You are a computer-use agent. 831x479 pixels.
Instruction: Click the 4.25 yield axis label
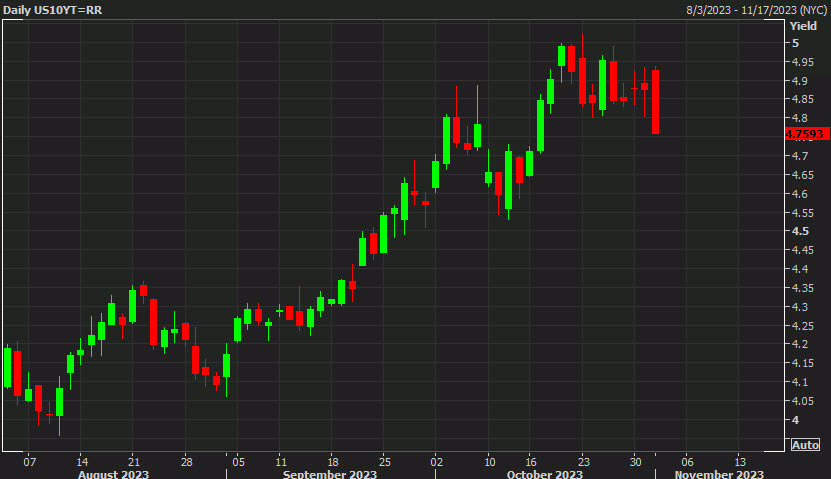(x=802, y=326)
